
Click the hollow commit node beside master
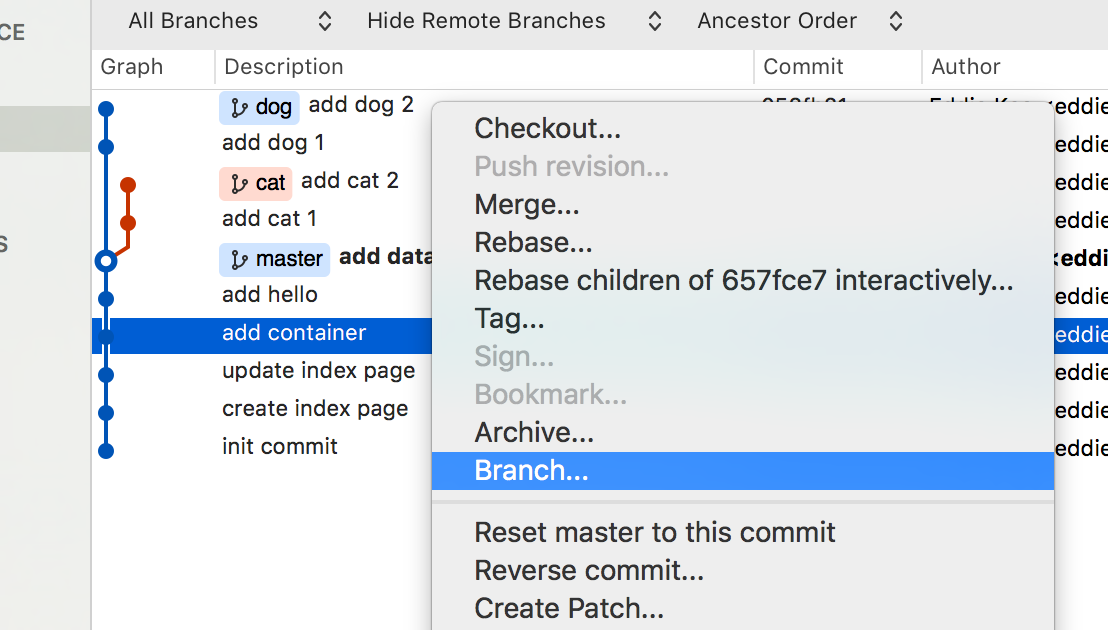click(x=106, y=259)
